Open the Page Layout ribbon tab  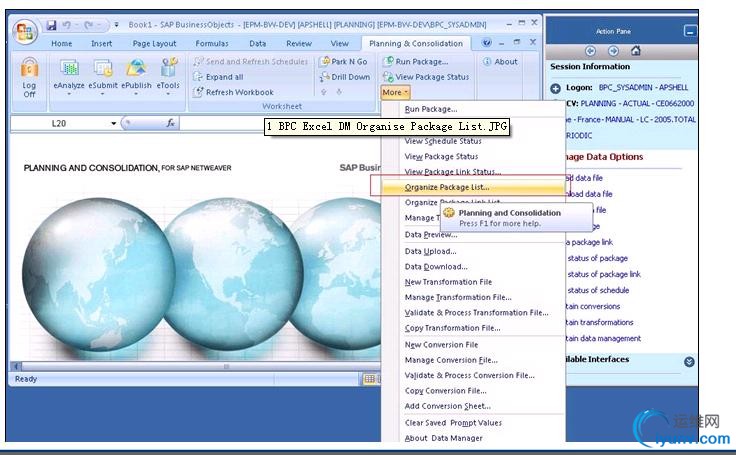[154, 44]
